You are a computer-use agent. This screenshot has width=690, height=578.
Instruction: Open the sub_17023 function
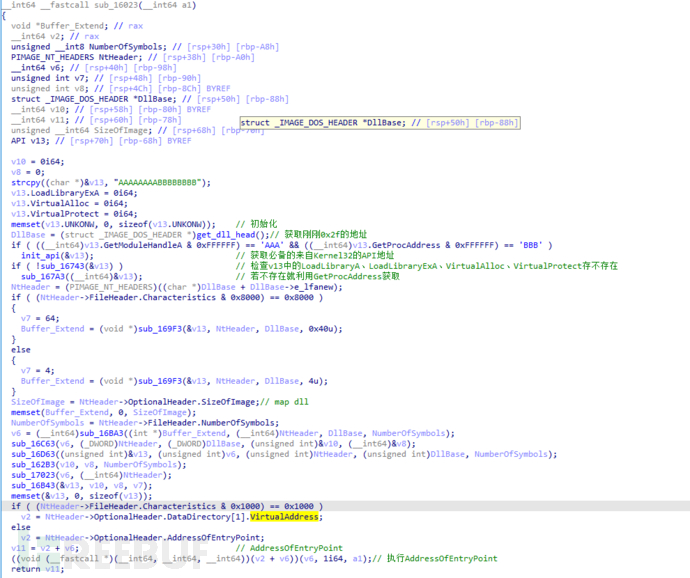(x=33, y=475)
